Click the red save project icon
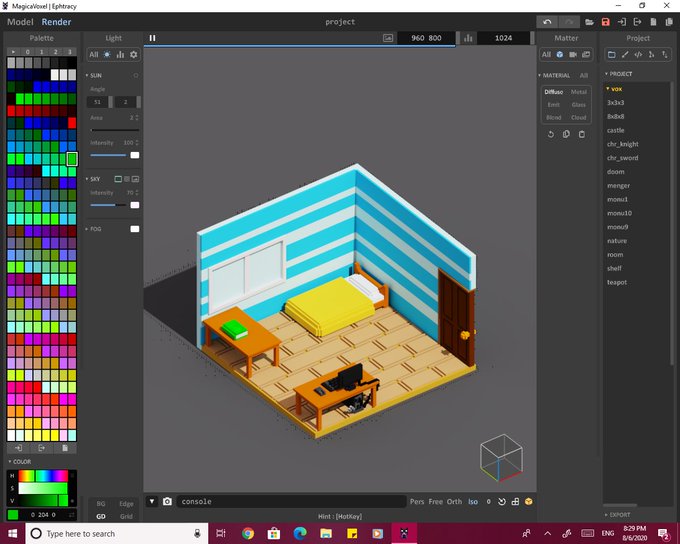 [x=605, y=21]
